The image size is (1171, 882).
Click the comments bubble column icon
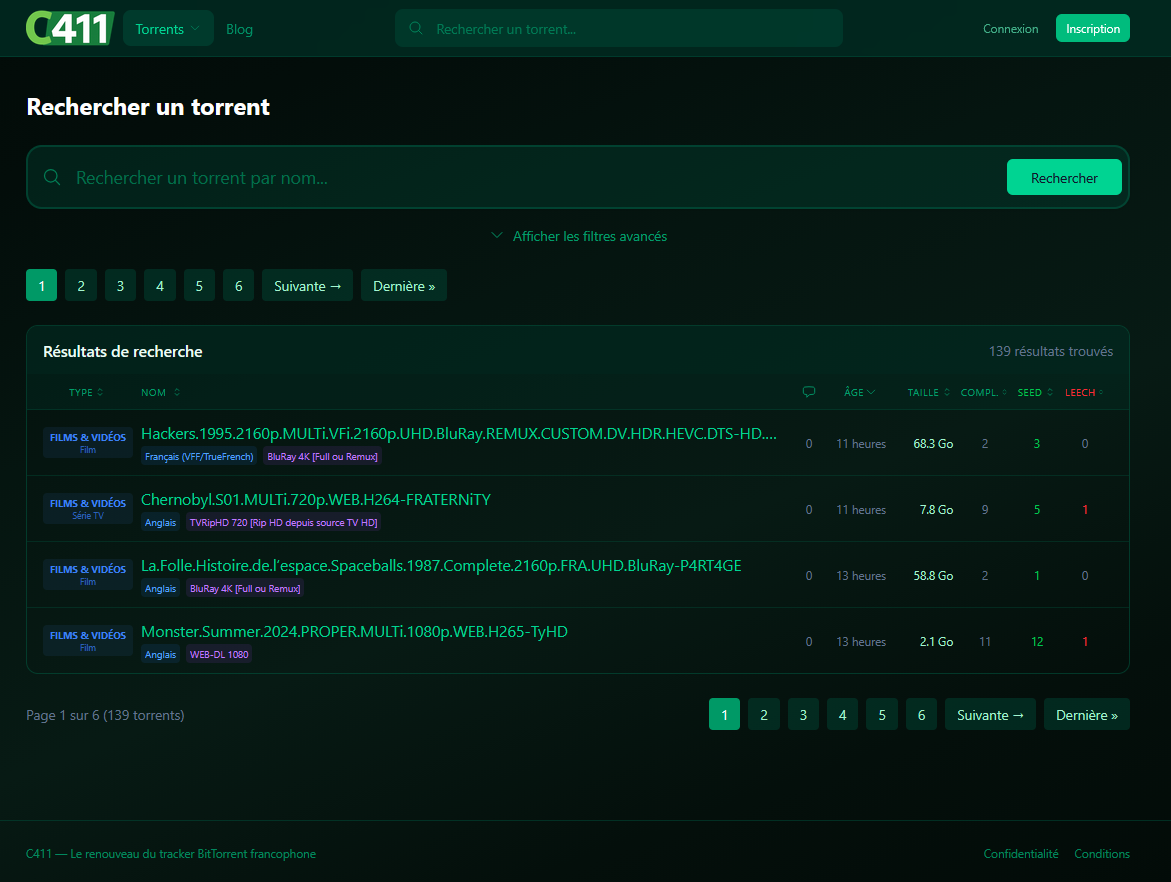[x=809, y=392]
